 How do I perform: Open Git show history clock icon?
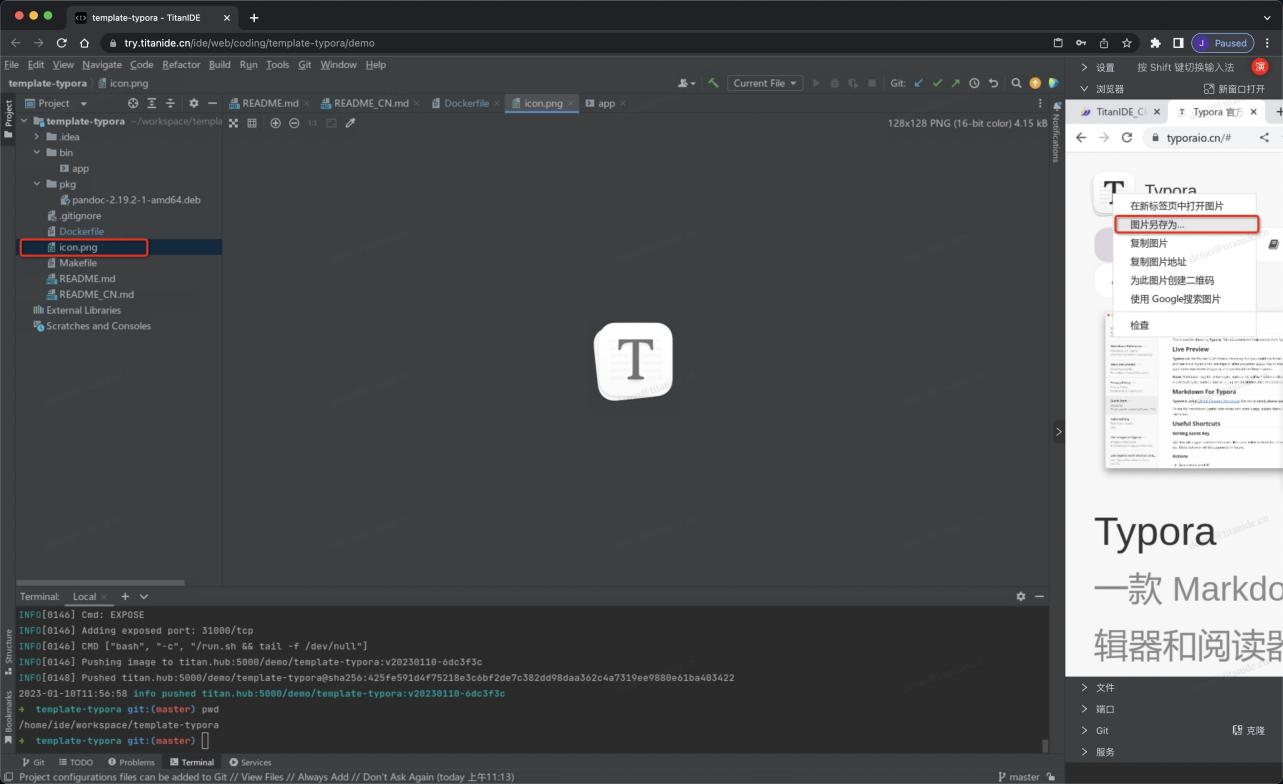(x=974, y=83)
